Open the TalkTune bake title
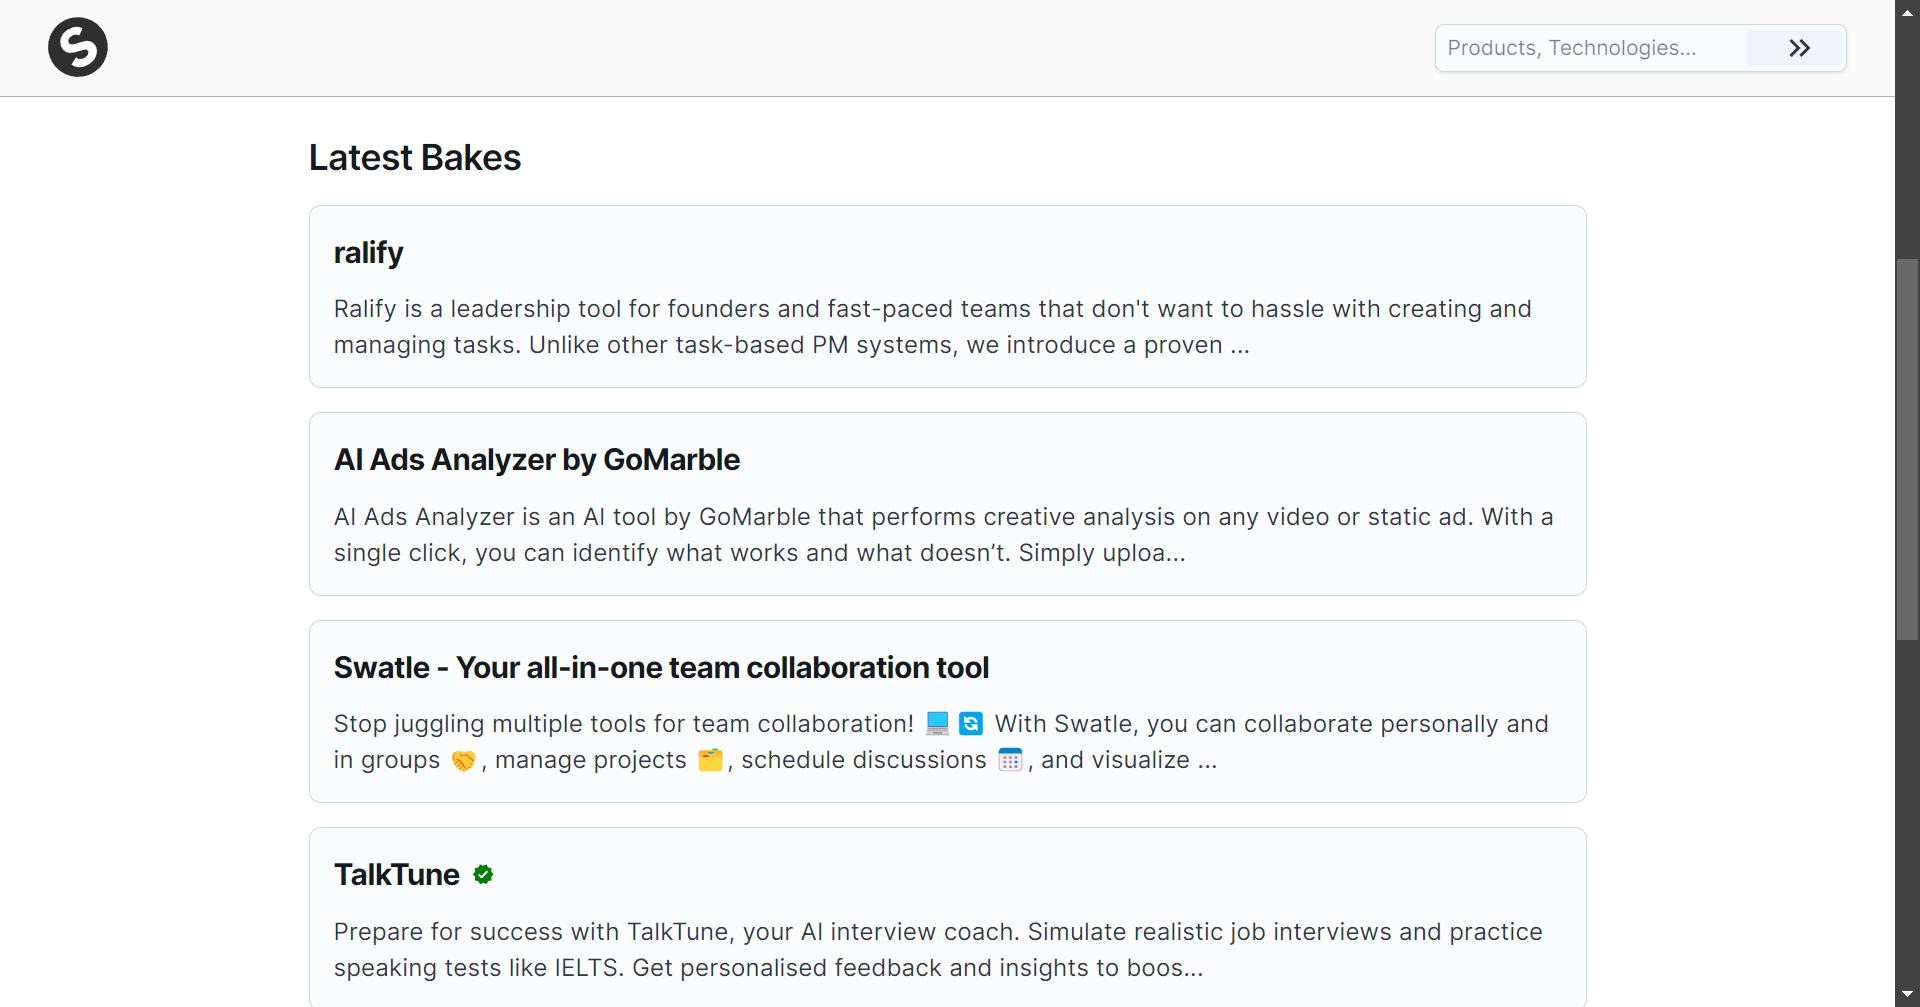This screenshot has width=1920, height=1007. click(396, 875)
